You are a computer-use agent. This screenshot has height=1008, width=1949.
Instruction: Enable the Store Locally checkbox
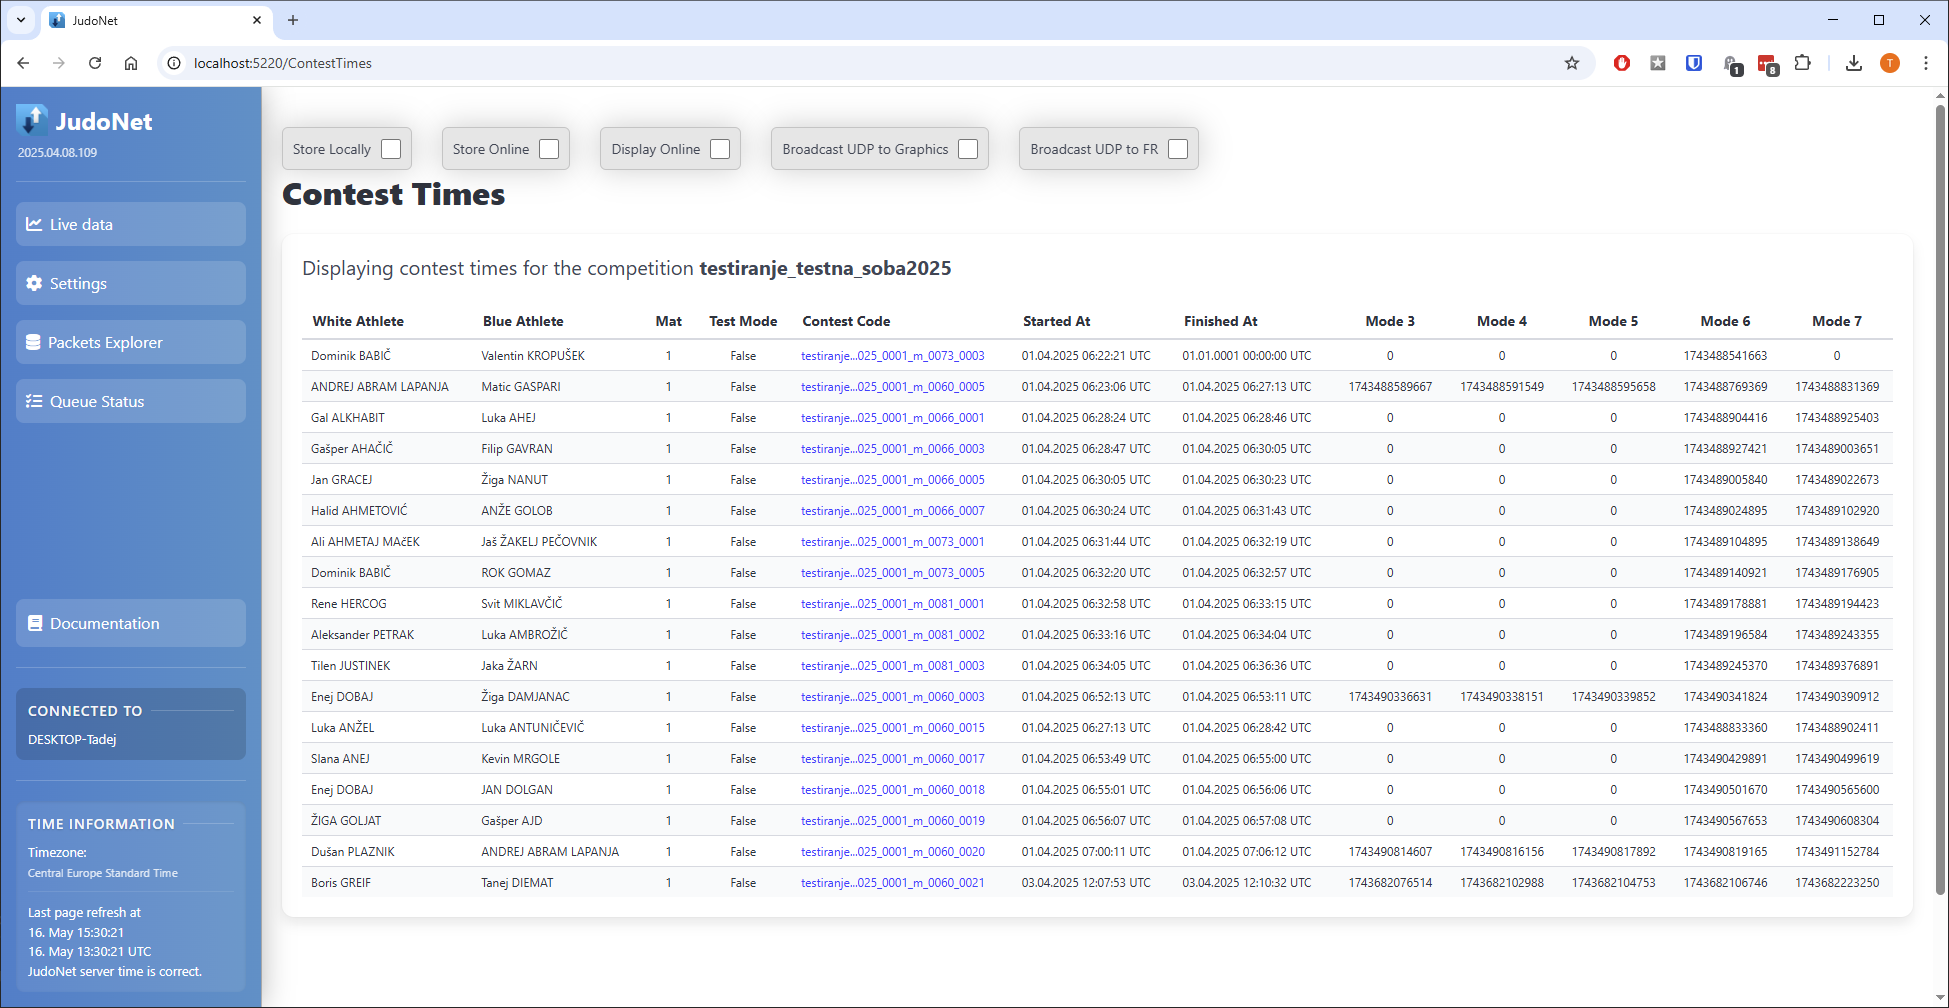[391, 149]
